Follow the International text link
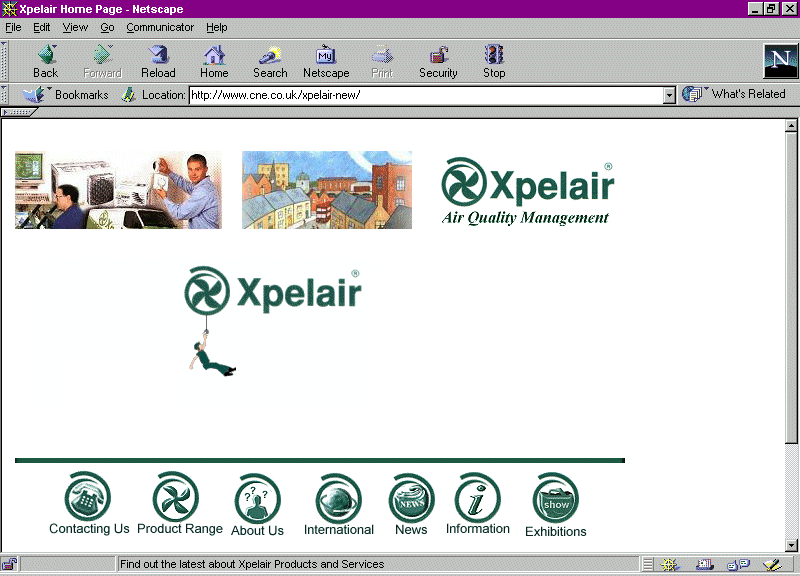The image size is (800, 576). [x=339, y=530]
